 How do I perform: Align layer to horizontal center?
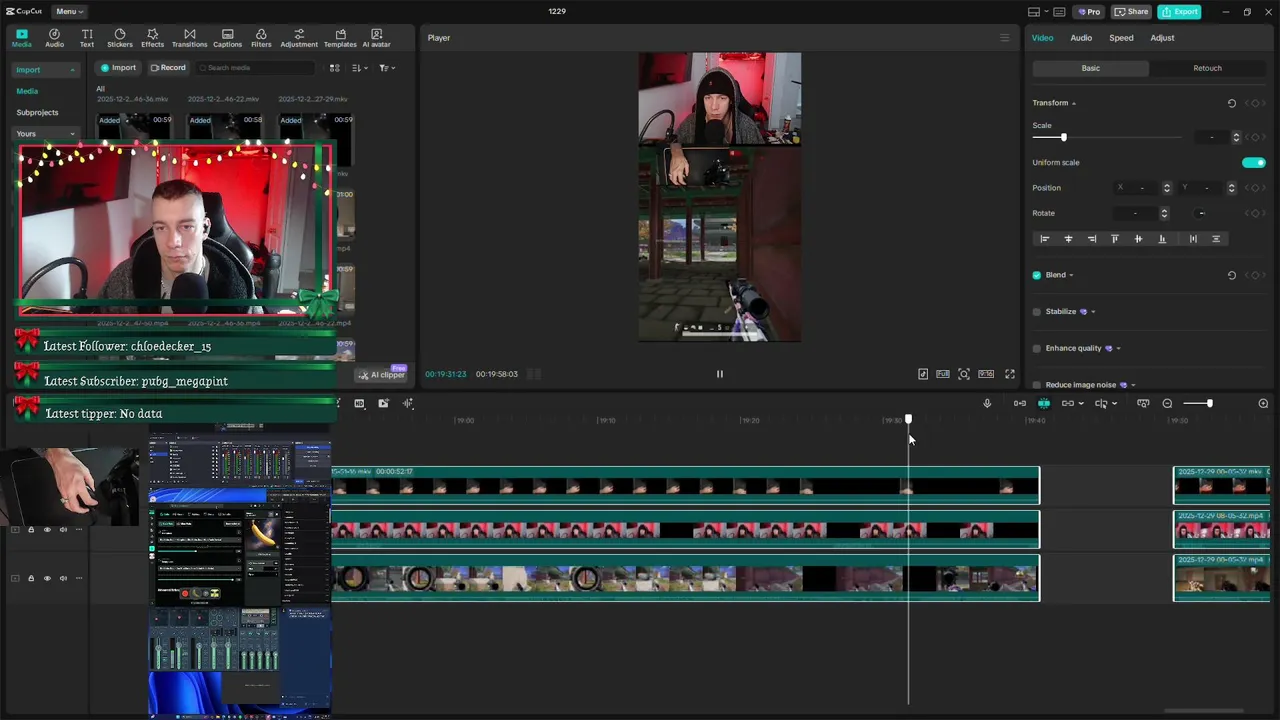1068,239
